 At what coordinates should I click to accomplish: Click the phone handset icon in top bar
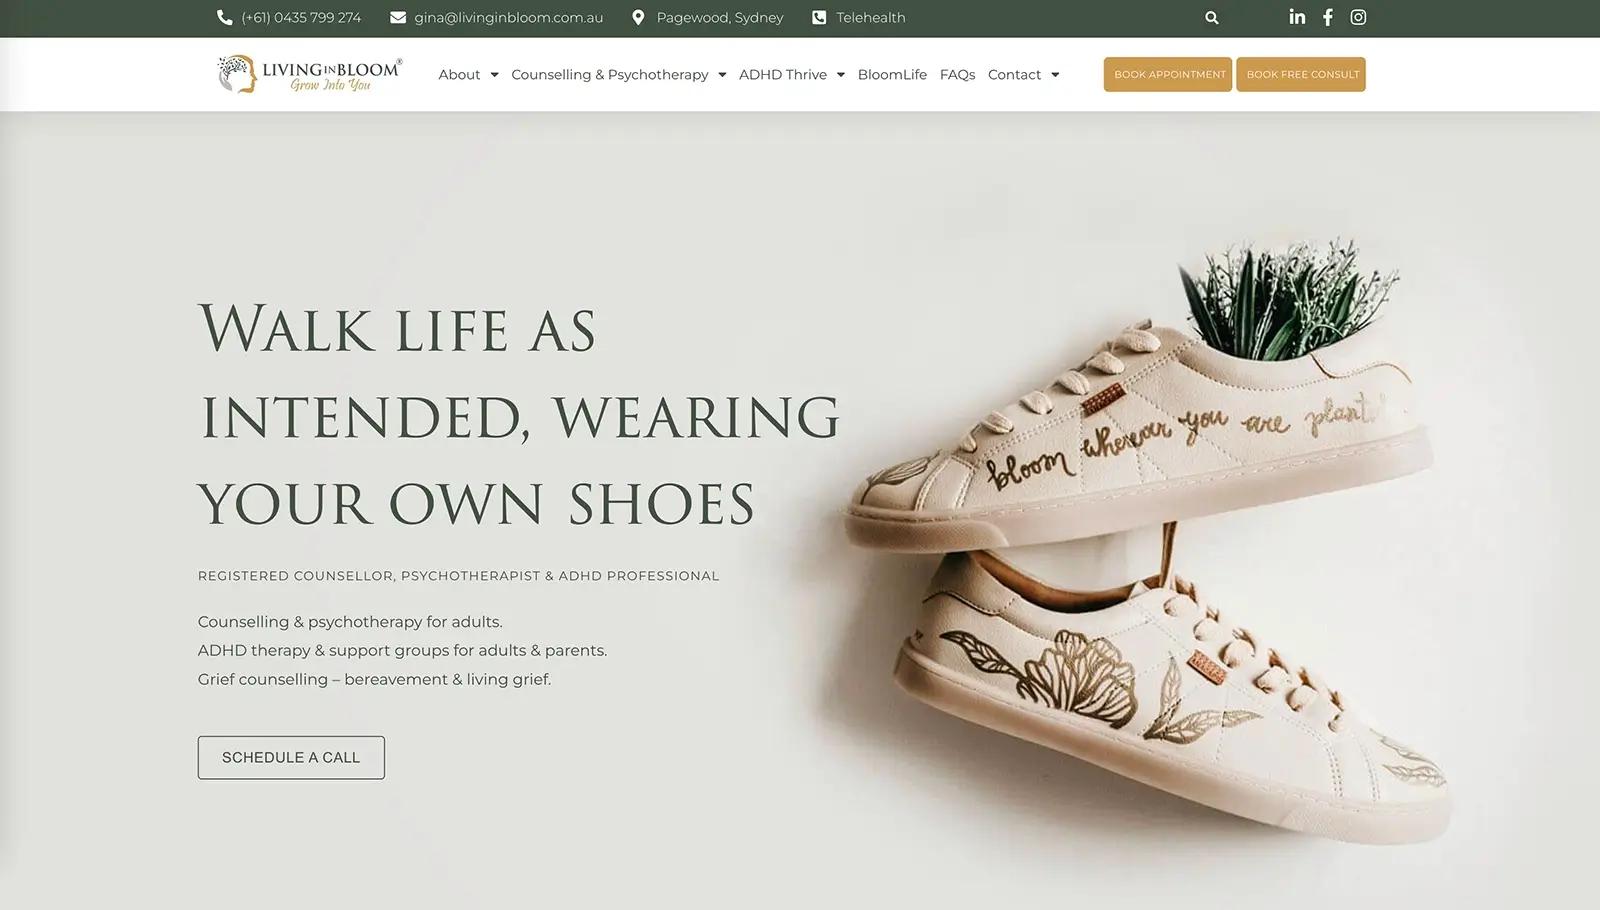[x=224, y=17]
